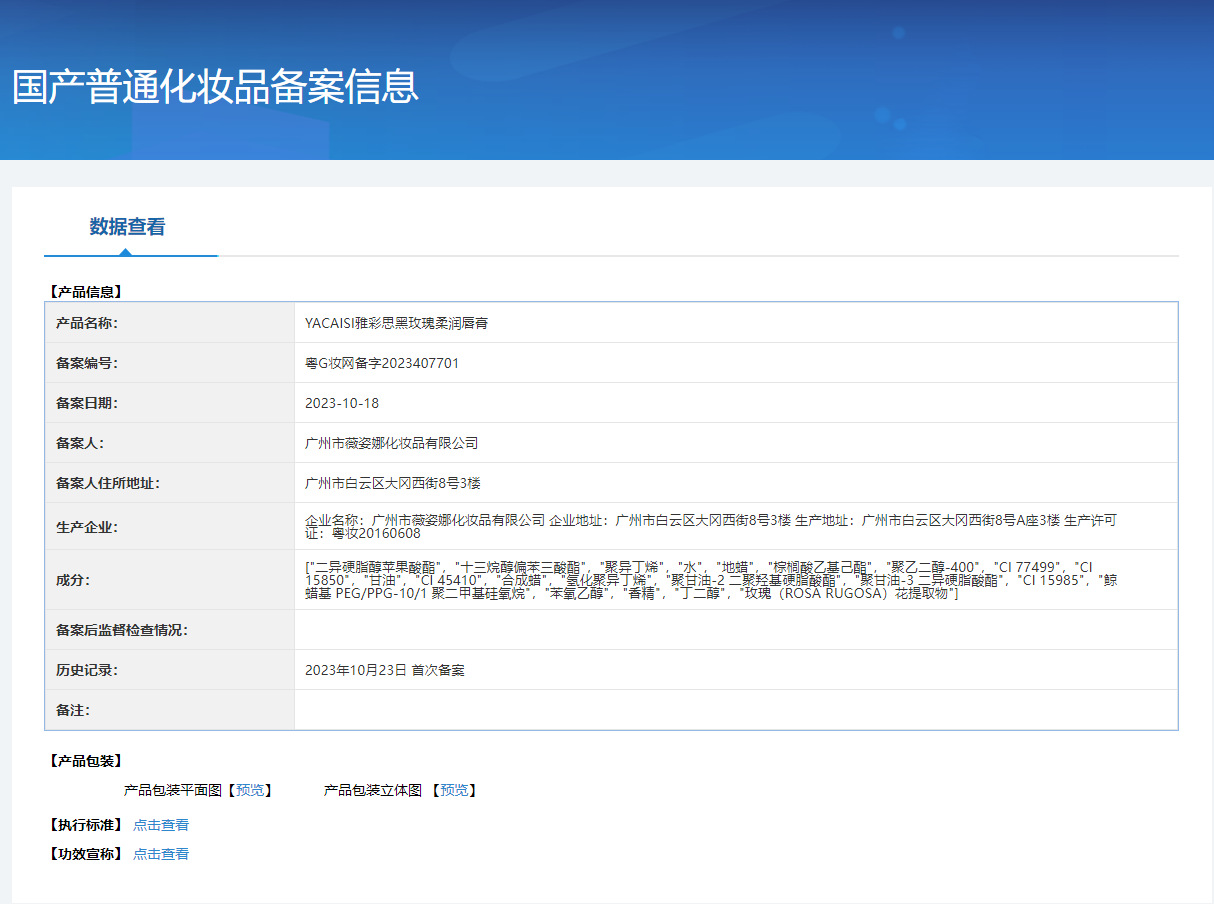Open 功效宣称 点击查看 link
The height and width of the screenshot is (904, 1214).
click(x=161, y=854)
